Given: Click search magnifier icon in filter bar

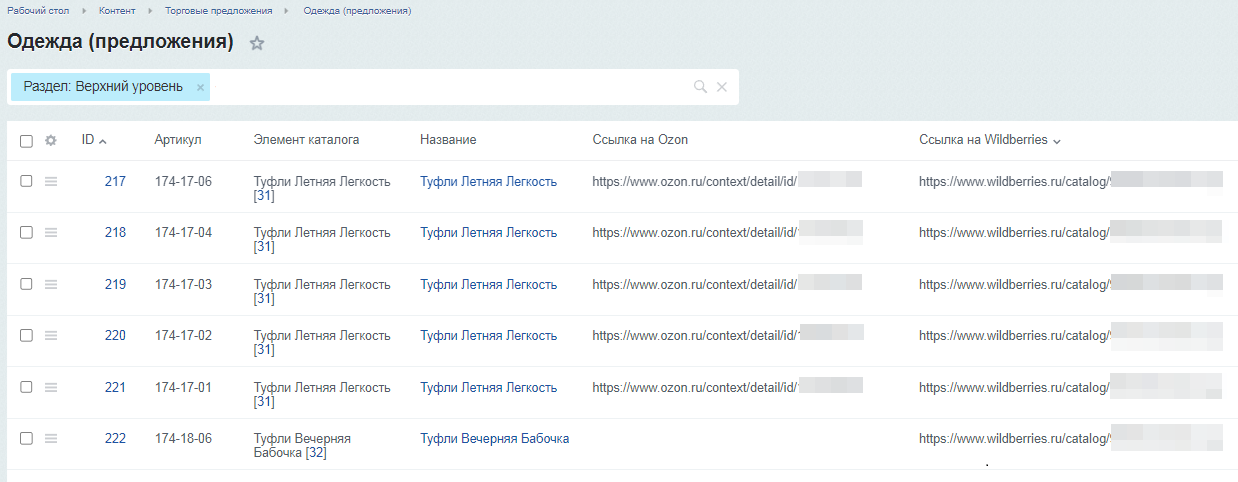Looking at the screenshot, I should coord(700,87).
